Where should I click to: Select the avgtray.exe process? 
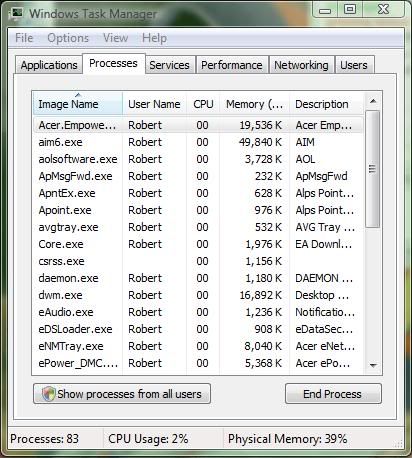coord(198,227)
